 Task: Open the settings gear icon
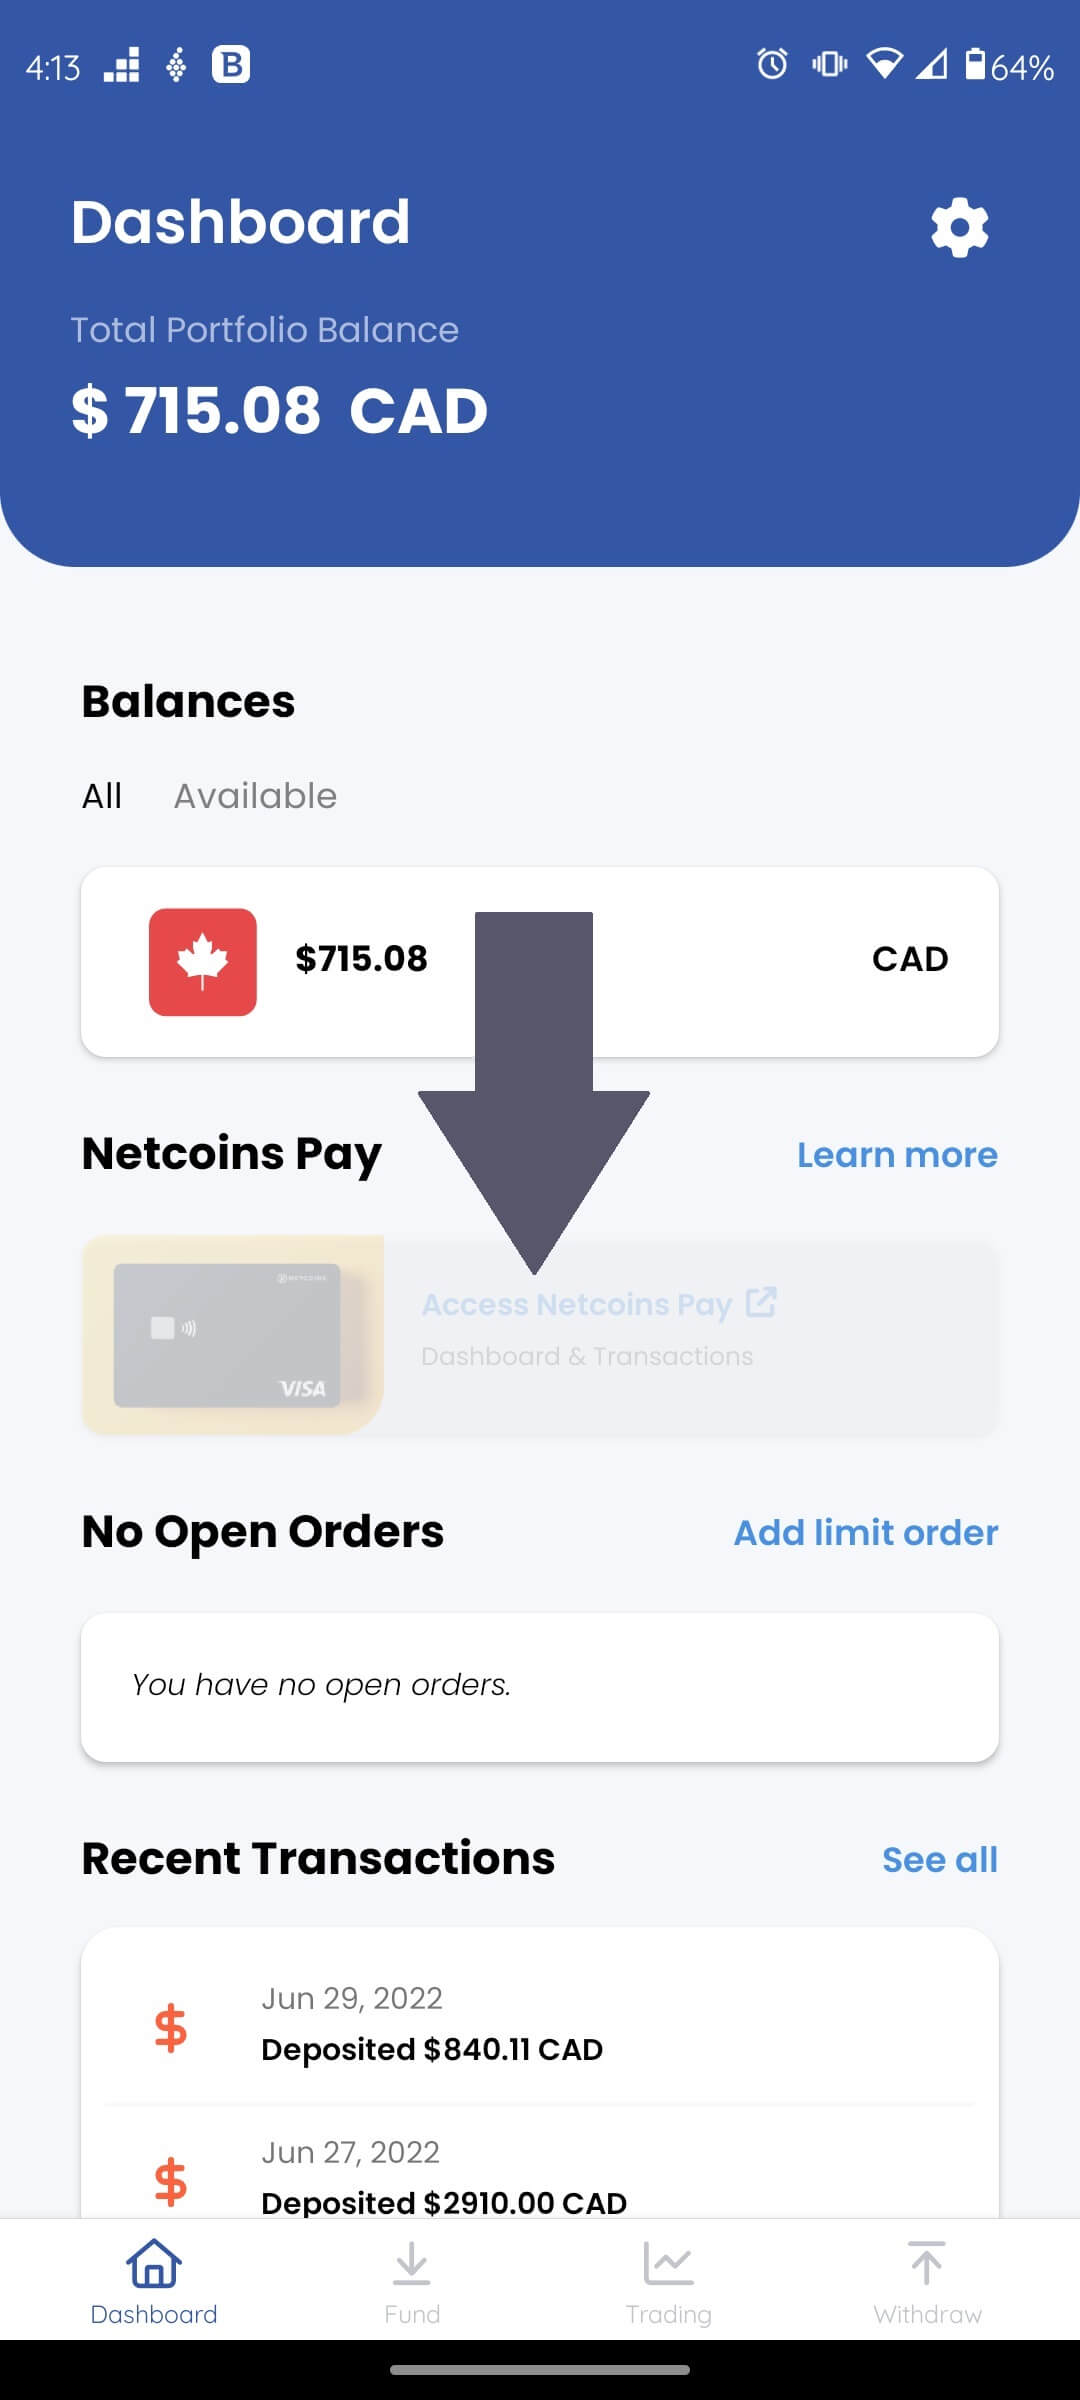958,226
